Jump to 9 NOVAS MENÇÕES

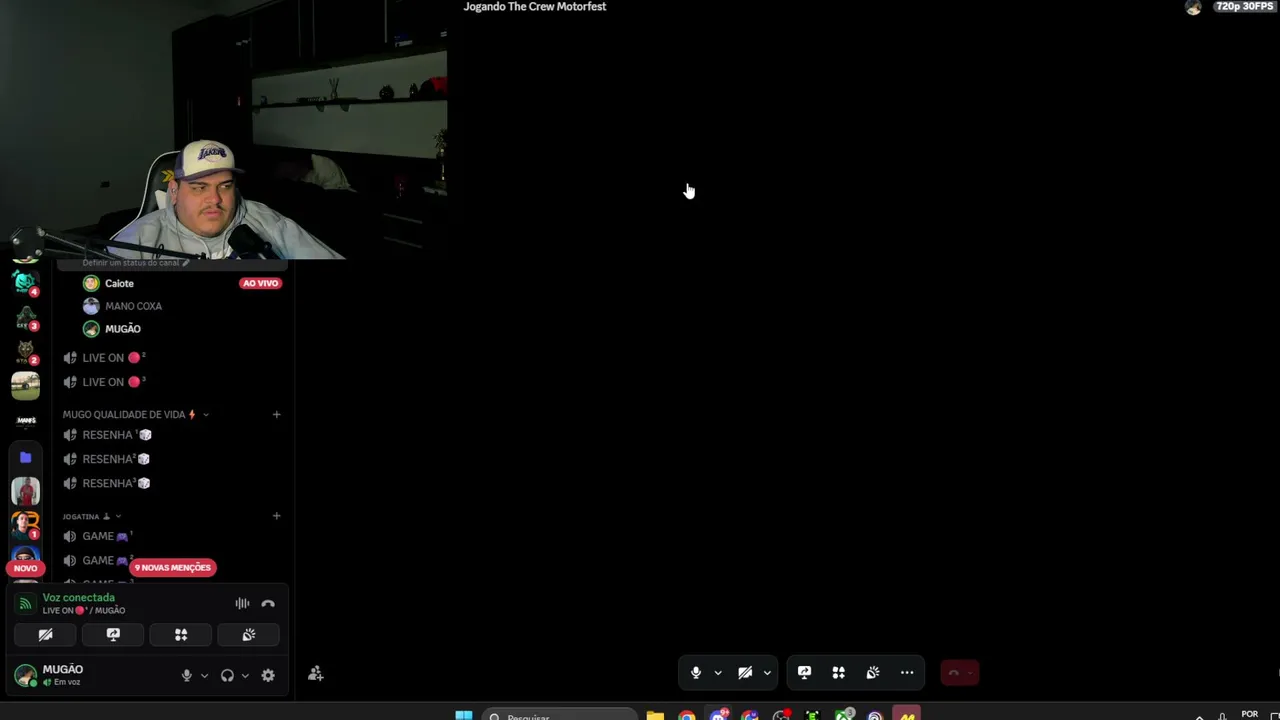coord(173,568)
